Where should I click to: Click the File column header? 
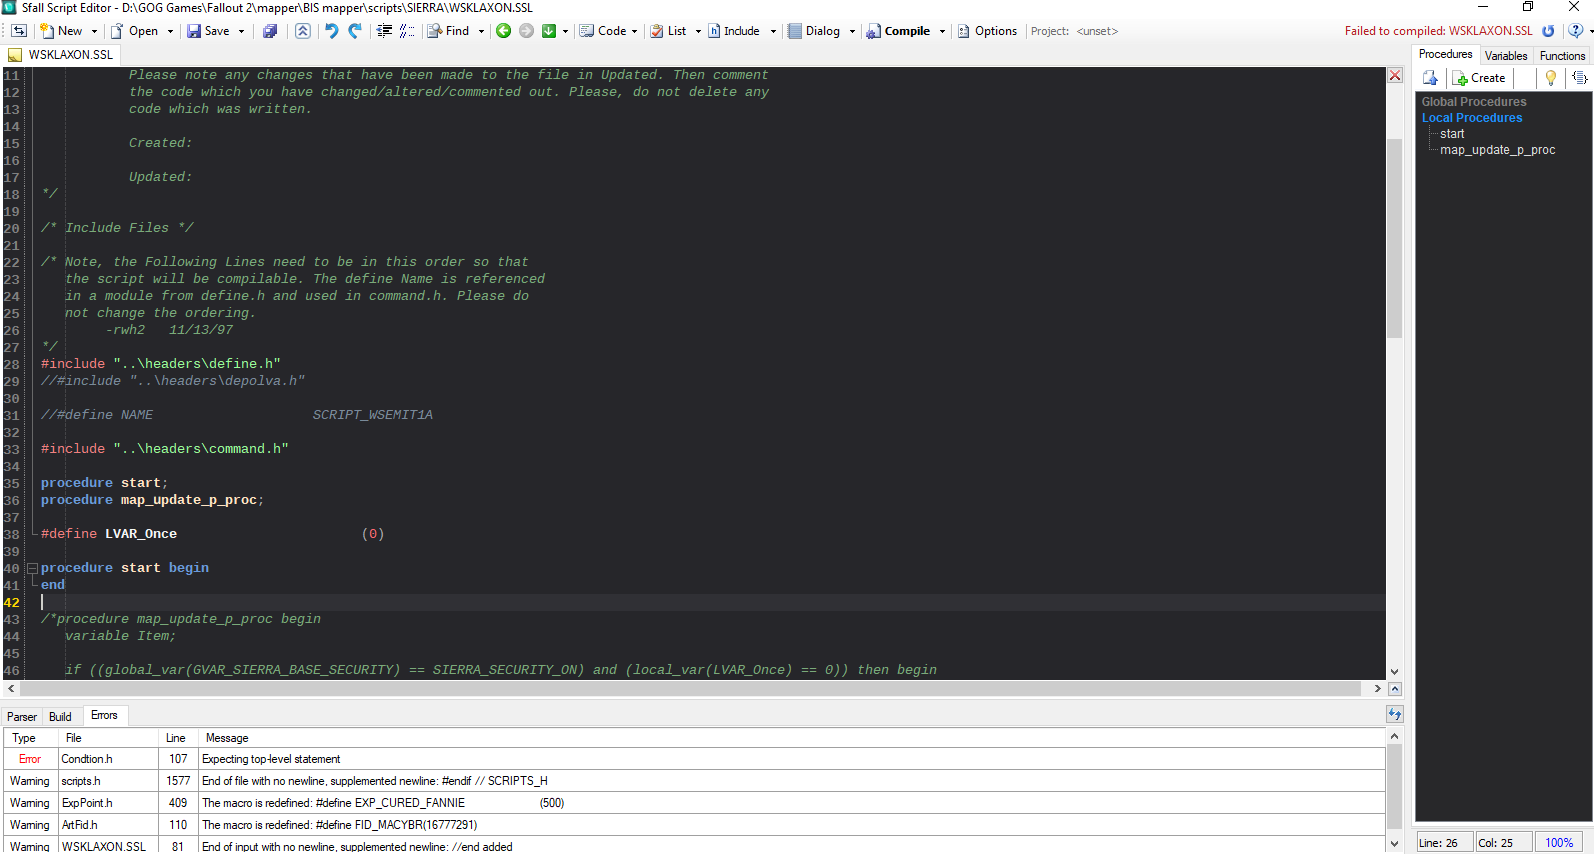(108, 738)
